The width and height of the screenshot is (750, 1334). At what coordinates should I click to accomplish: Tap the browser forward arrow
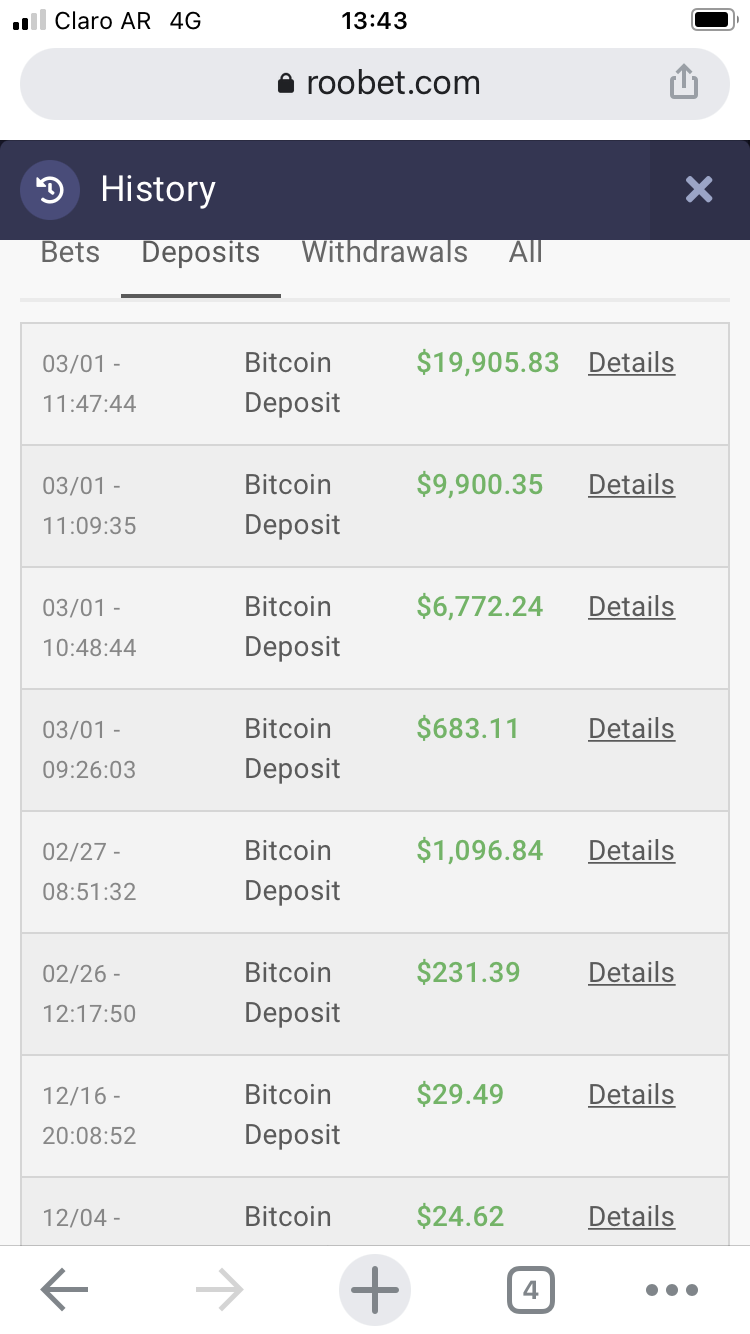click(220, 1290)
